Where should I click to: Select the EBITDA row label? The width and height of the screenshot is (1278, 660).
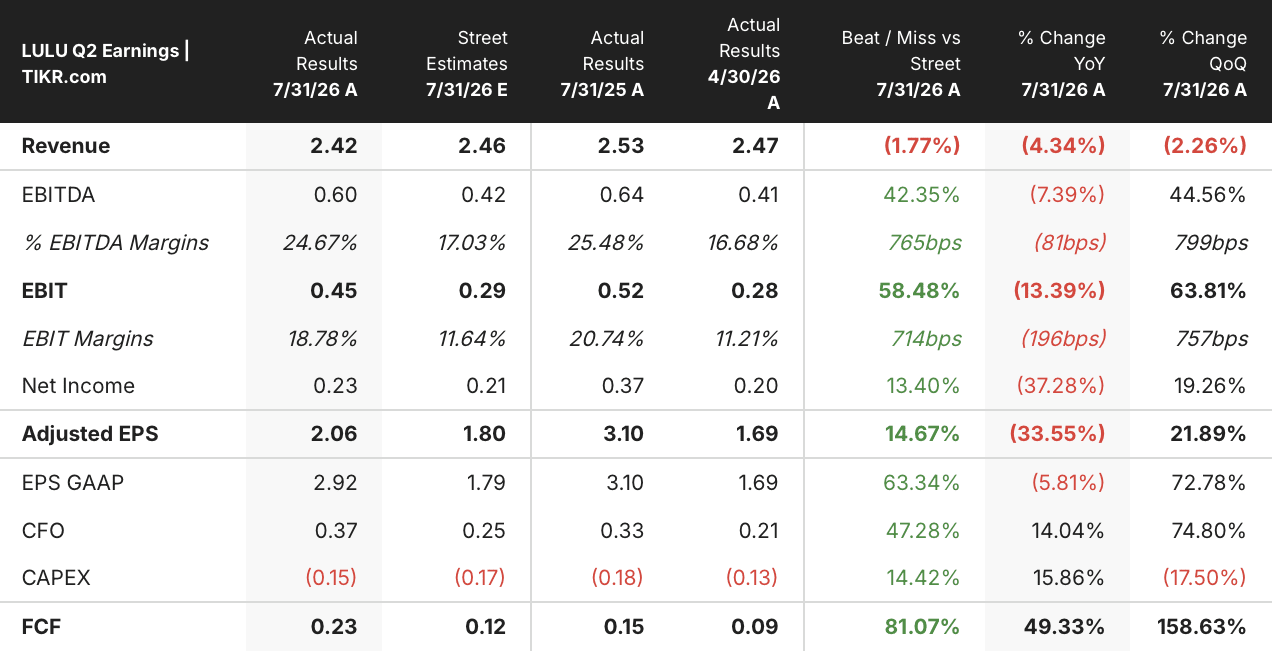click(58, 194)
